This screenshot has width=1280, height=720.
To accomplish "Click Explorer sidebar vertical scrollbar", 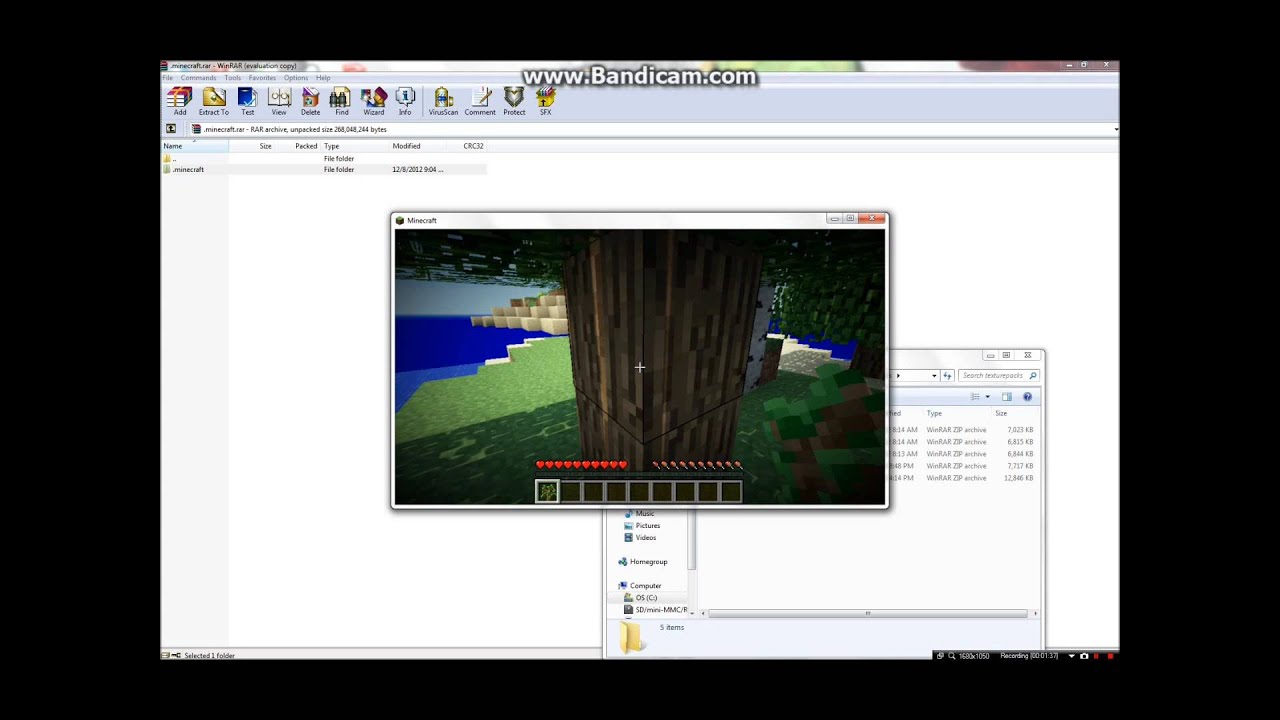I will click(691, 538).
